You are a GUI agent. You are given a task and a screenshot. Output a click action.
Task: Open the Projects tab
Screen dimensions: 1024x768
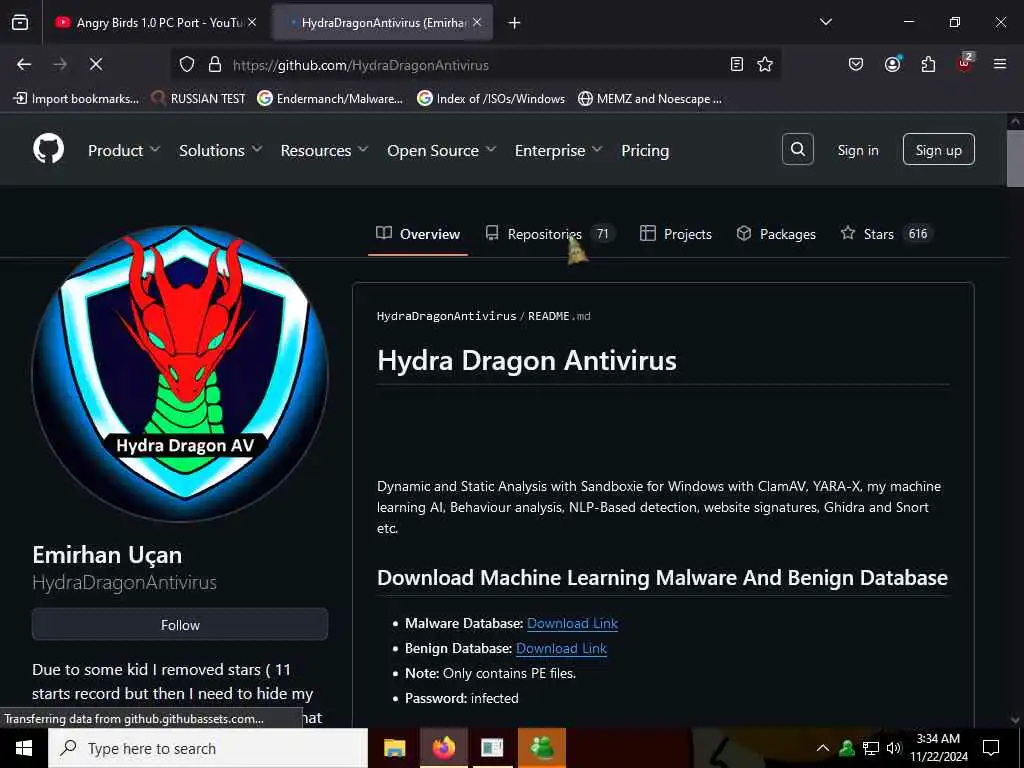675,234
